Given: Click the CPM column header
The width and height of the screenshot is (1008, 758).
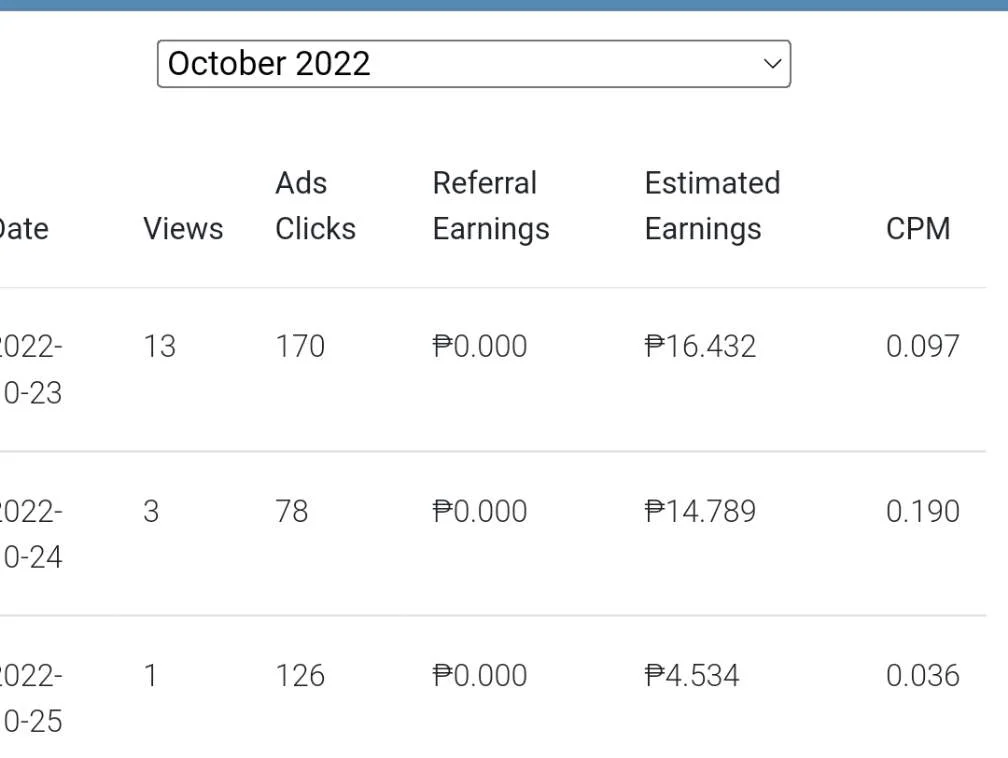Looking at the screenshot, I should point(918,229).
